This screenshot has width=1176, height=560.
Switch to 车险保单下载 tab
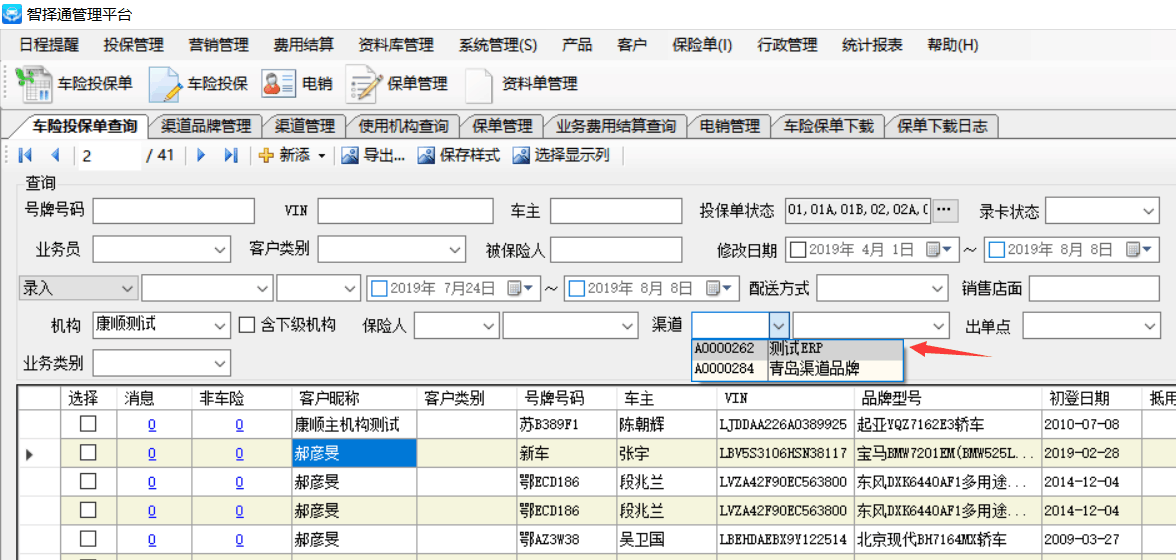(x=829, y=126)
